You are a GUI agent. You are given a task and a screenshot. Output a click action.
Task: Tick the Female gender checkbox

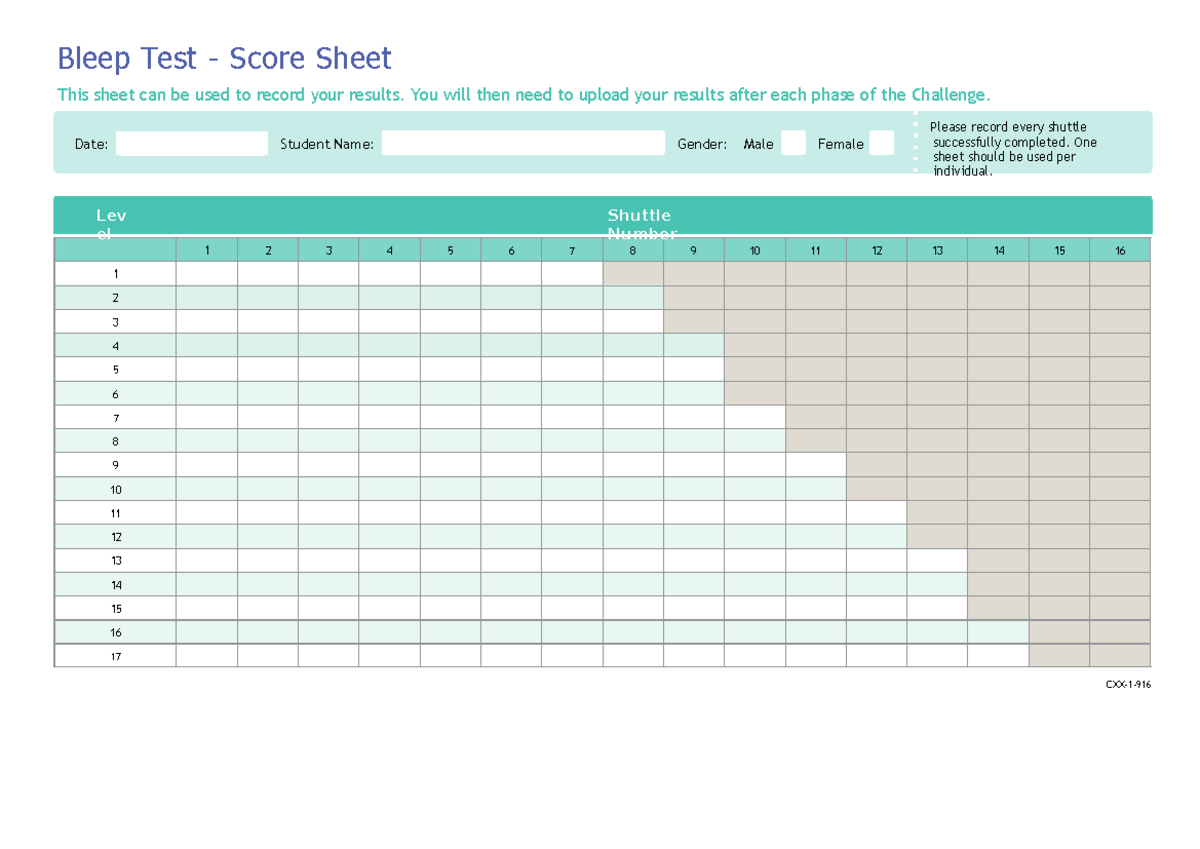click(881, 144)
